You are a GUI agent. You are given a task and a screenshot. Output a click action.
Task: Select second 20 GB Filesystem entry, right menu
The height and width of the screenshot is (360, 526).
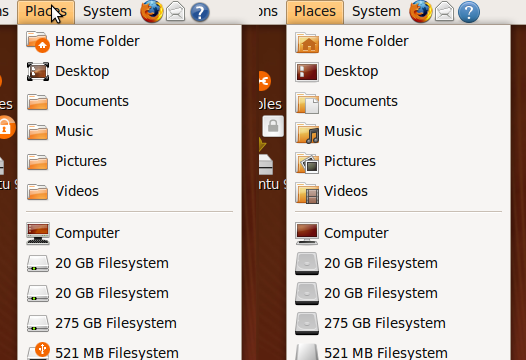click(399, 293)
